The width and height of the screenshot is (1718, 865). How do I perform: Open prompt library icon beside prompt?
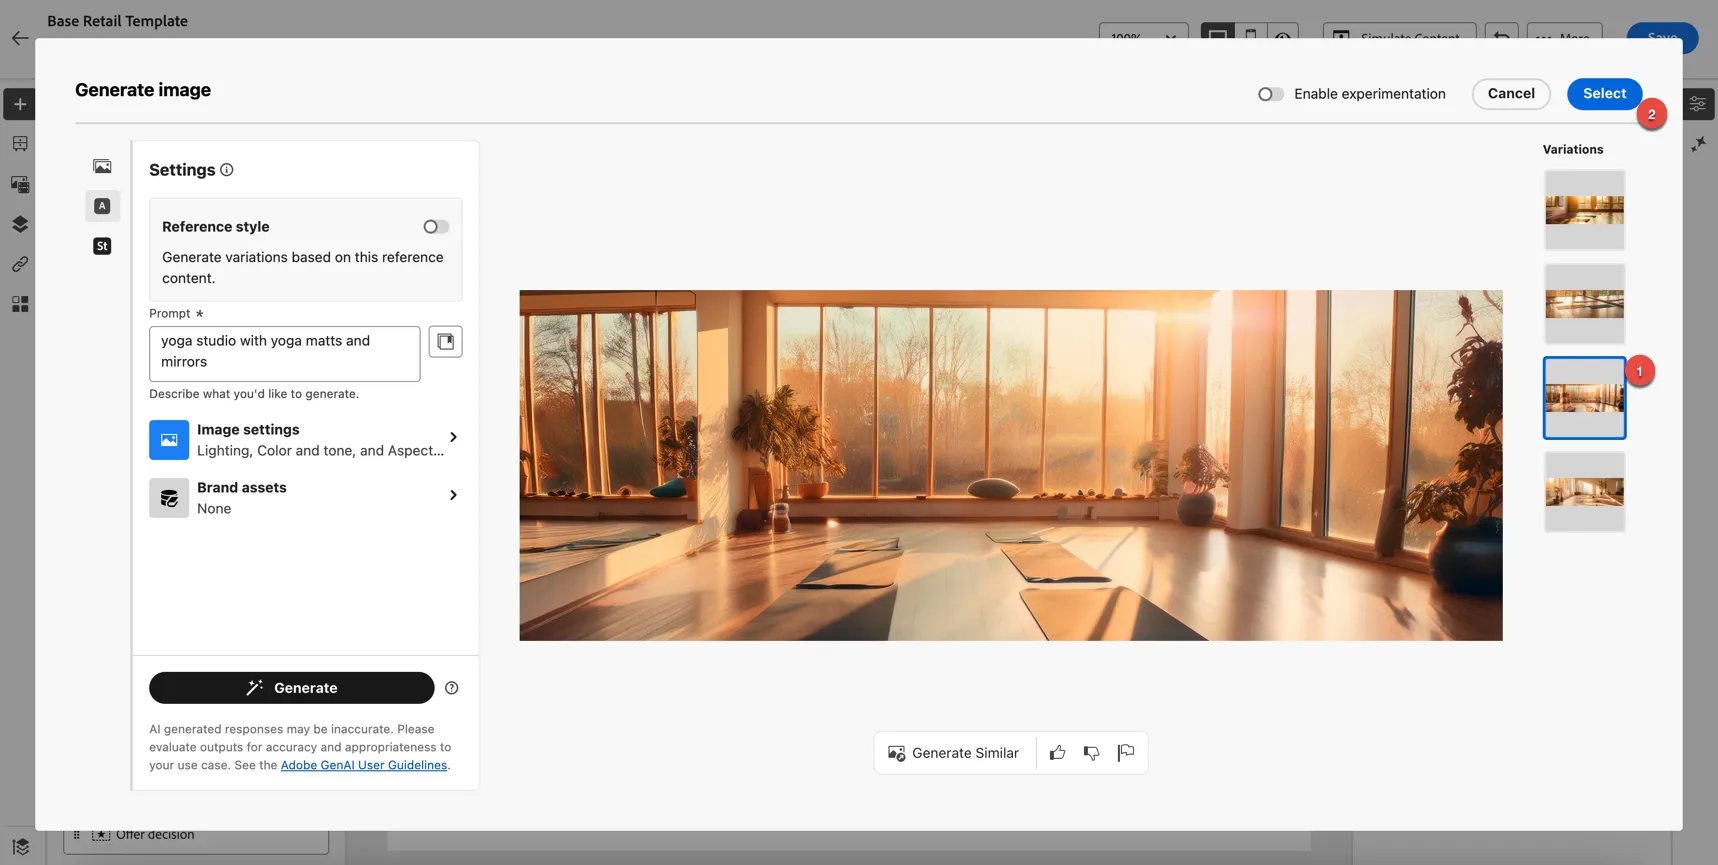coord(445,341)
